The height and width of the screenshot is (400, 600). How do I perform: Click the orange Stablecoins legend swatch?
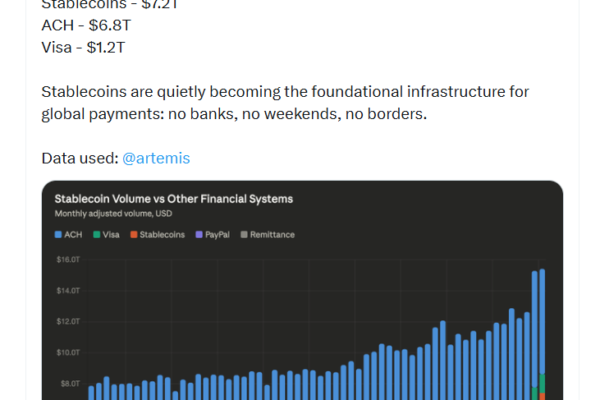133,235
